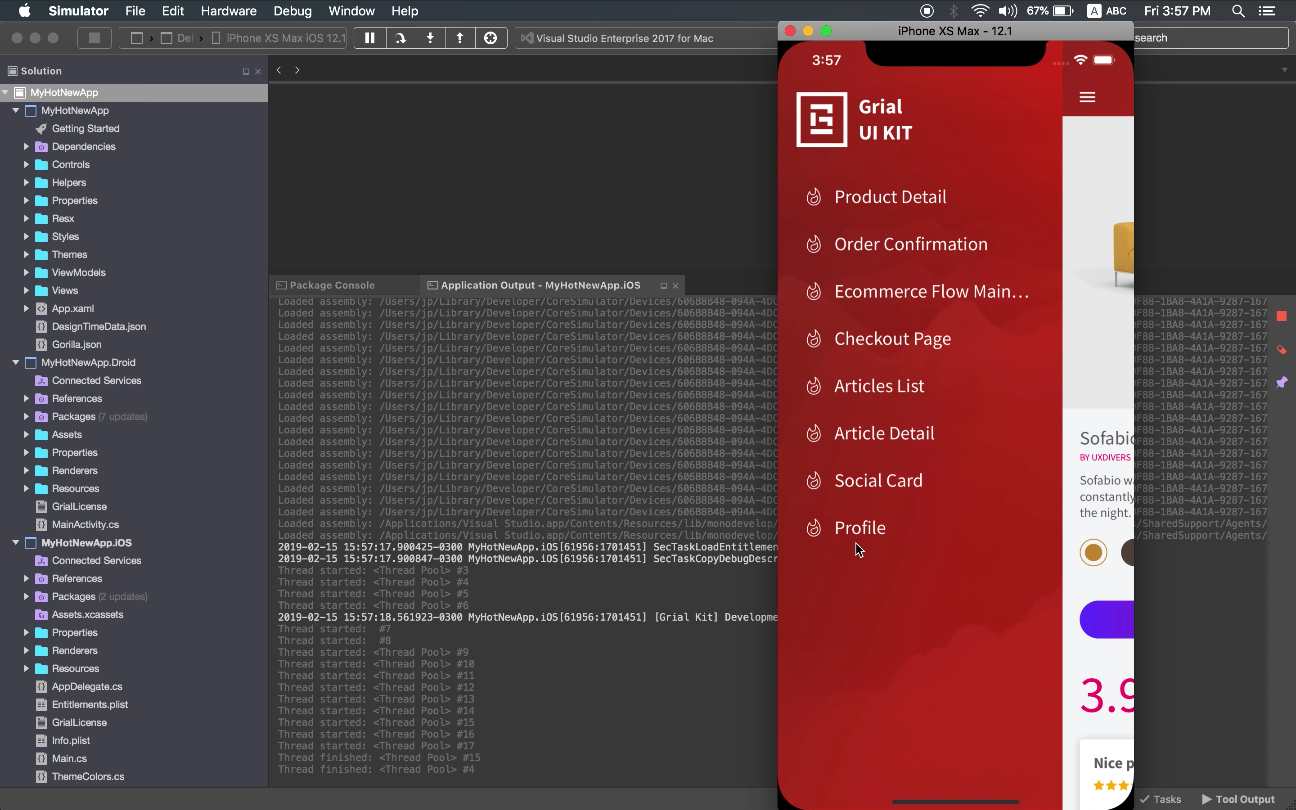Open the File menu

click(135, 11)
